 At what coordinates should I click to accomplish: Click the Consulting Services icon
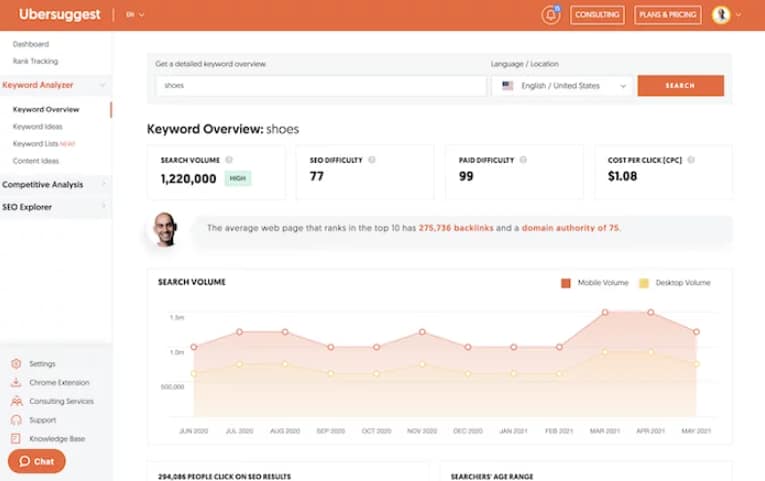point(16,401)
